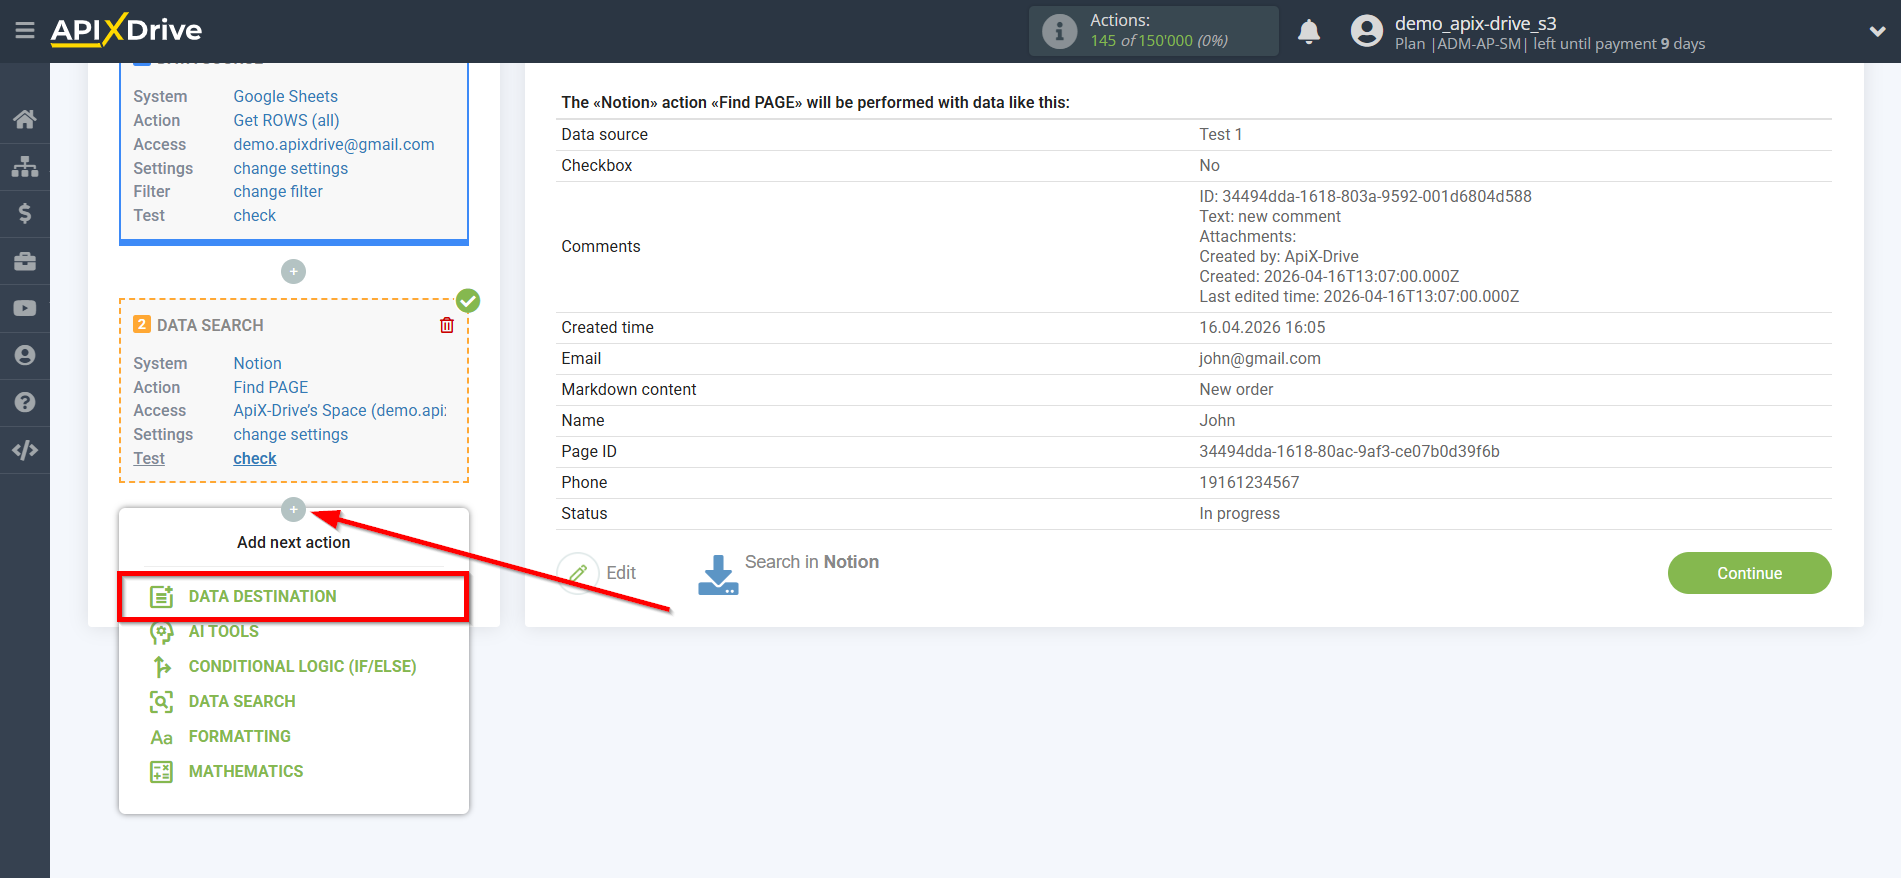Screen dimensions: 1901x878
Task: Select CONDITIONAL LOGIC (IF/ELSE) action
Action: click(x=302, y=667)
